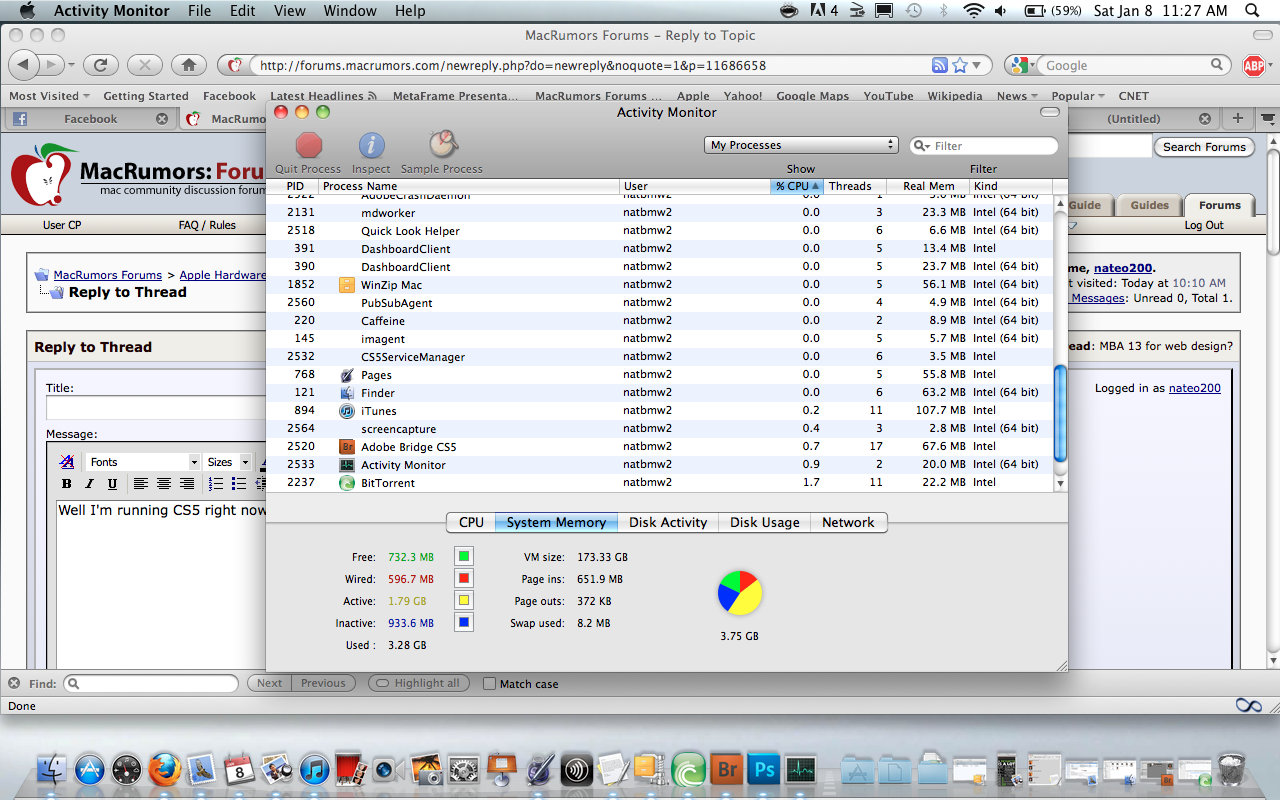Select the Finder process row
Screen dimensions: 1280x800
(661, 393)
